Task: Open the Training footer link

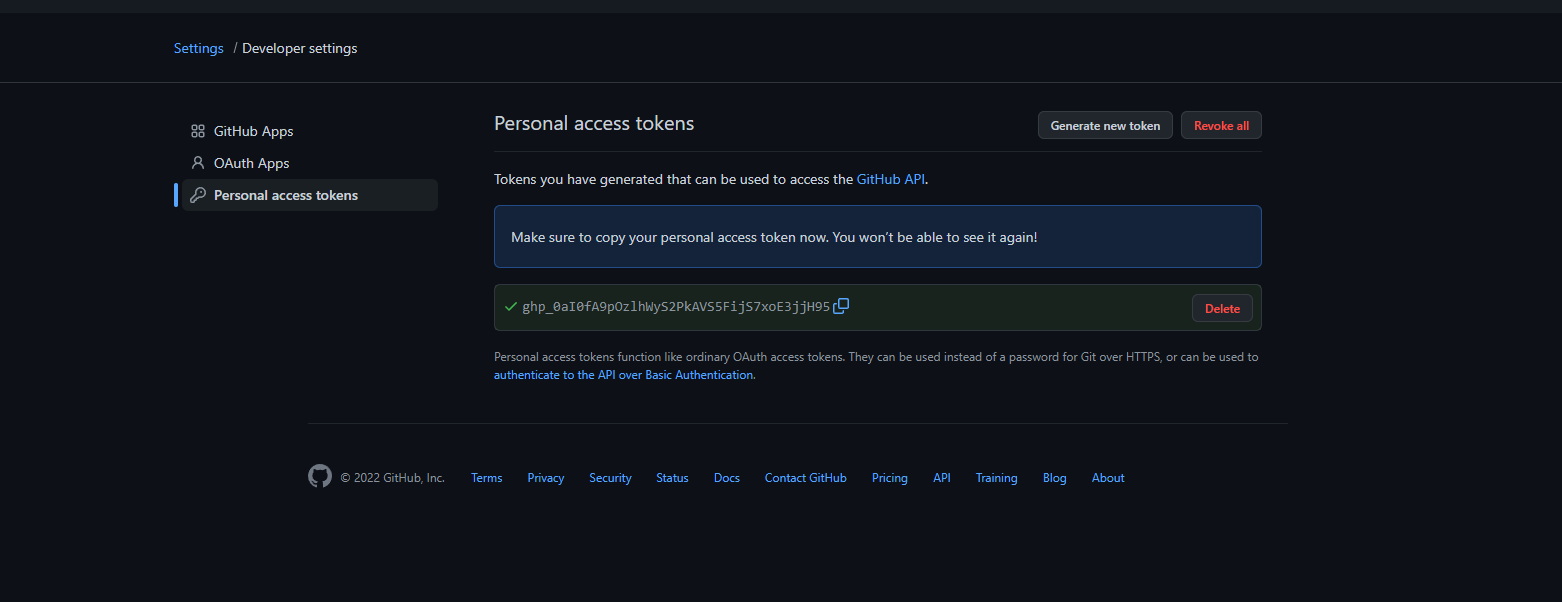Action: click(x=997, y=478)
